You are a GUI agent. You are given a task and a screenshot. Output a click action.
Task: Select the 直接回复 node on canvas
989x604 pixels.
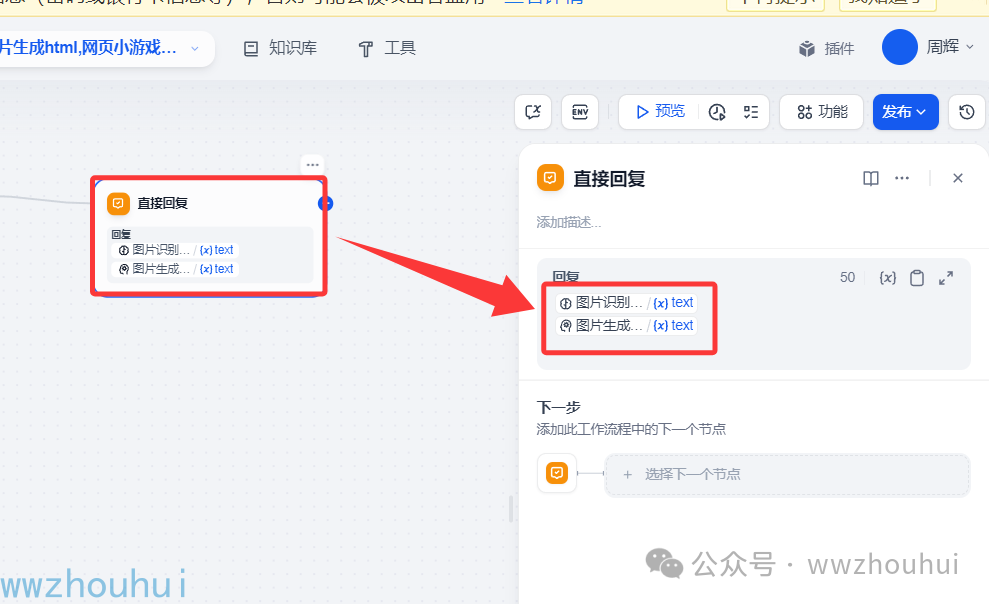(x=209, y=236)
